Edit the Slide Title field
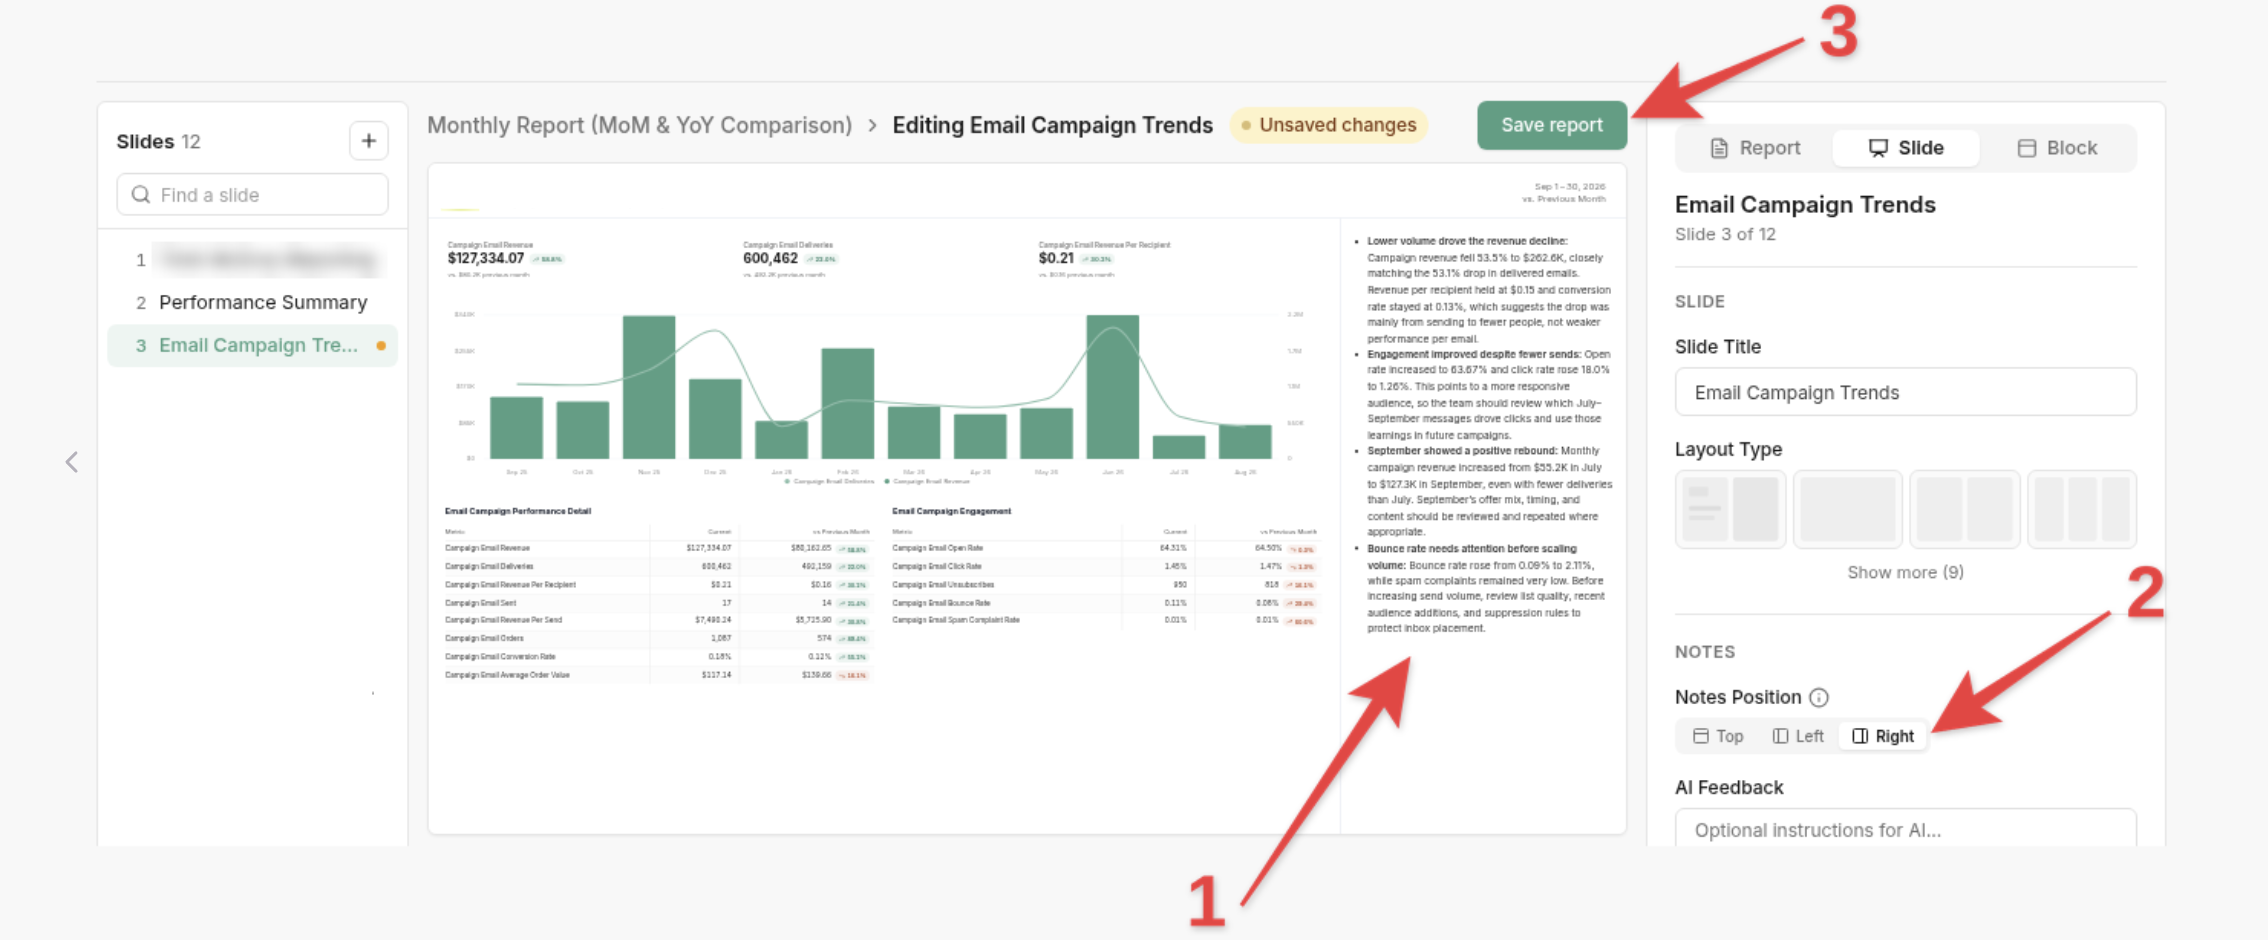This screenshot has width=2268, height=940. coord(1905,392)
